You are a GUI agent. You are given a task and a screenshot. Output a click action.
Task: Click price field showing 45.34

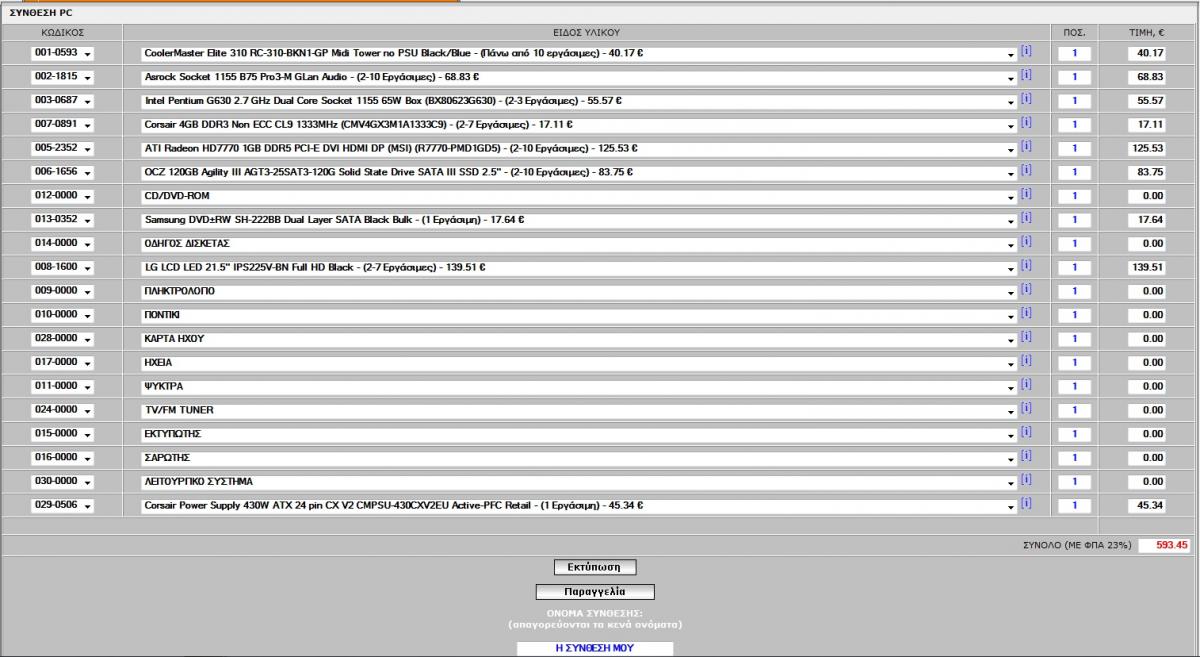(1146, 505)
